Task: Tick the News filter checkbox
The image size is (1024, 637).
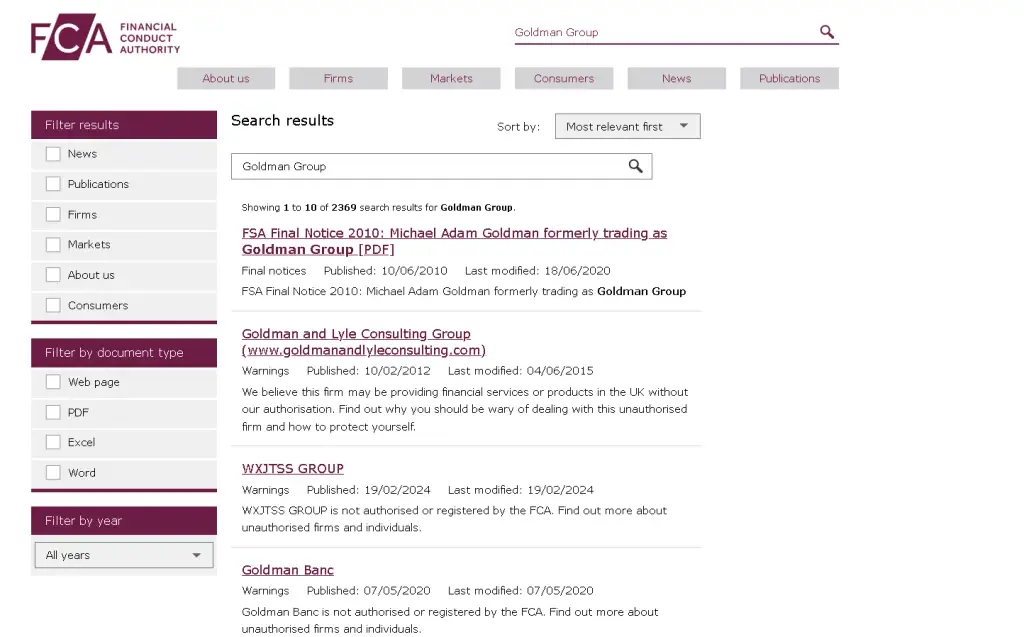Action: (x=53, y=154)
